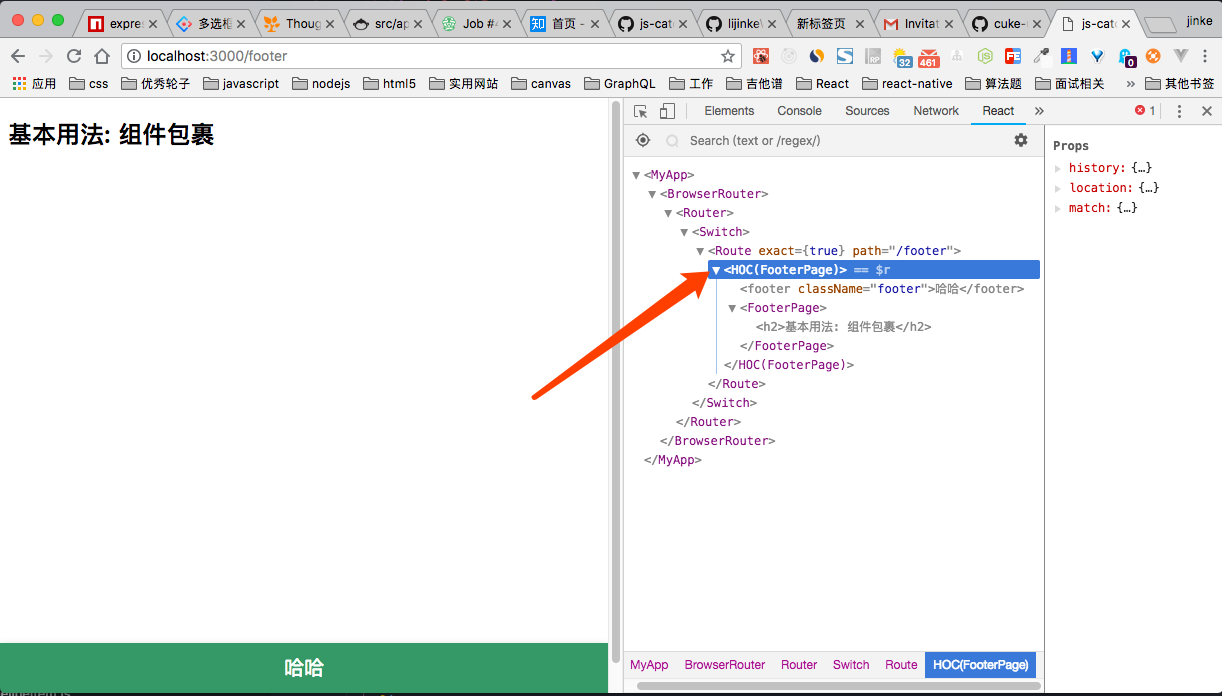This screenshot has width=1222, height=696.
Task: Open Chrome's three-dot menu
Action: pos(1205,56)
